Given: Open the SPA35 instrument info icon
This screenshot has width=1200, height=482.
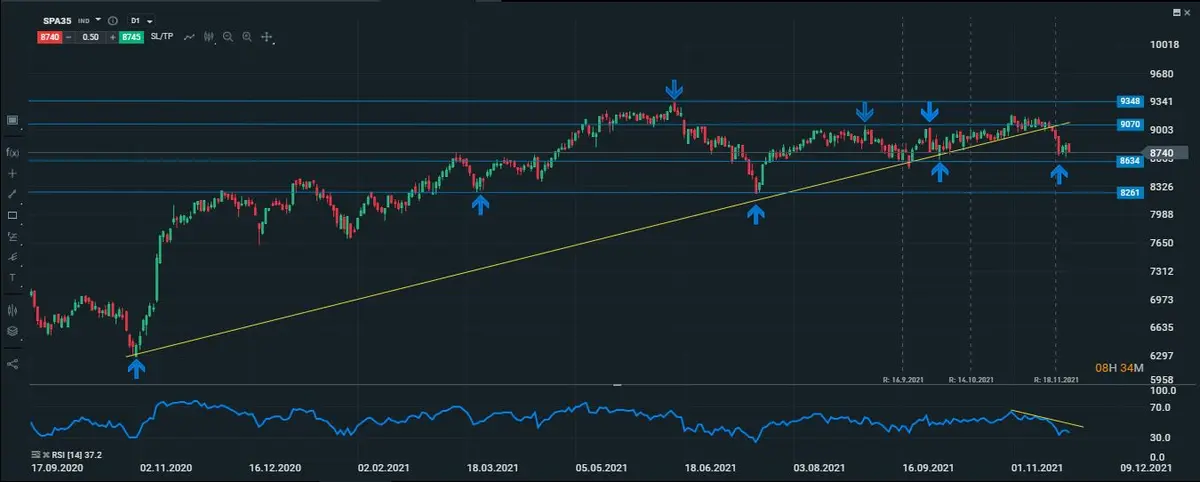Looking at the screenshot, I should pos(111,20).
